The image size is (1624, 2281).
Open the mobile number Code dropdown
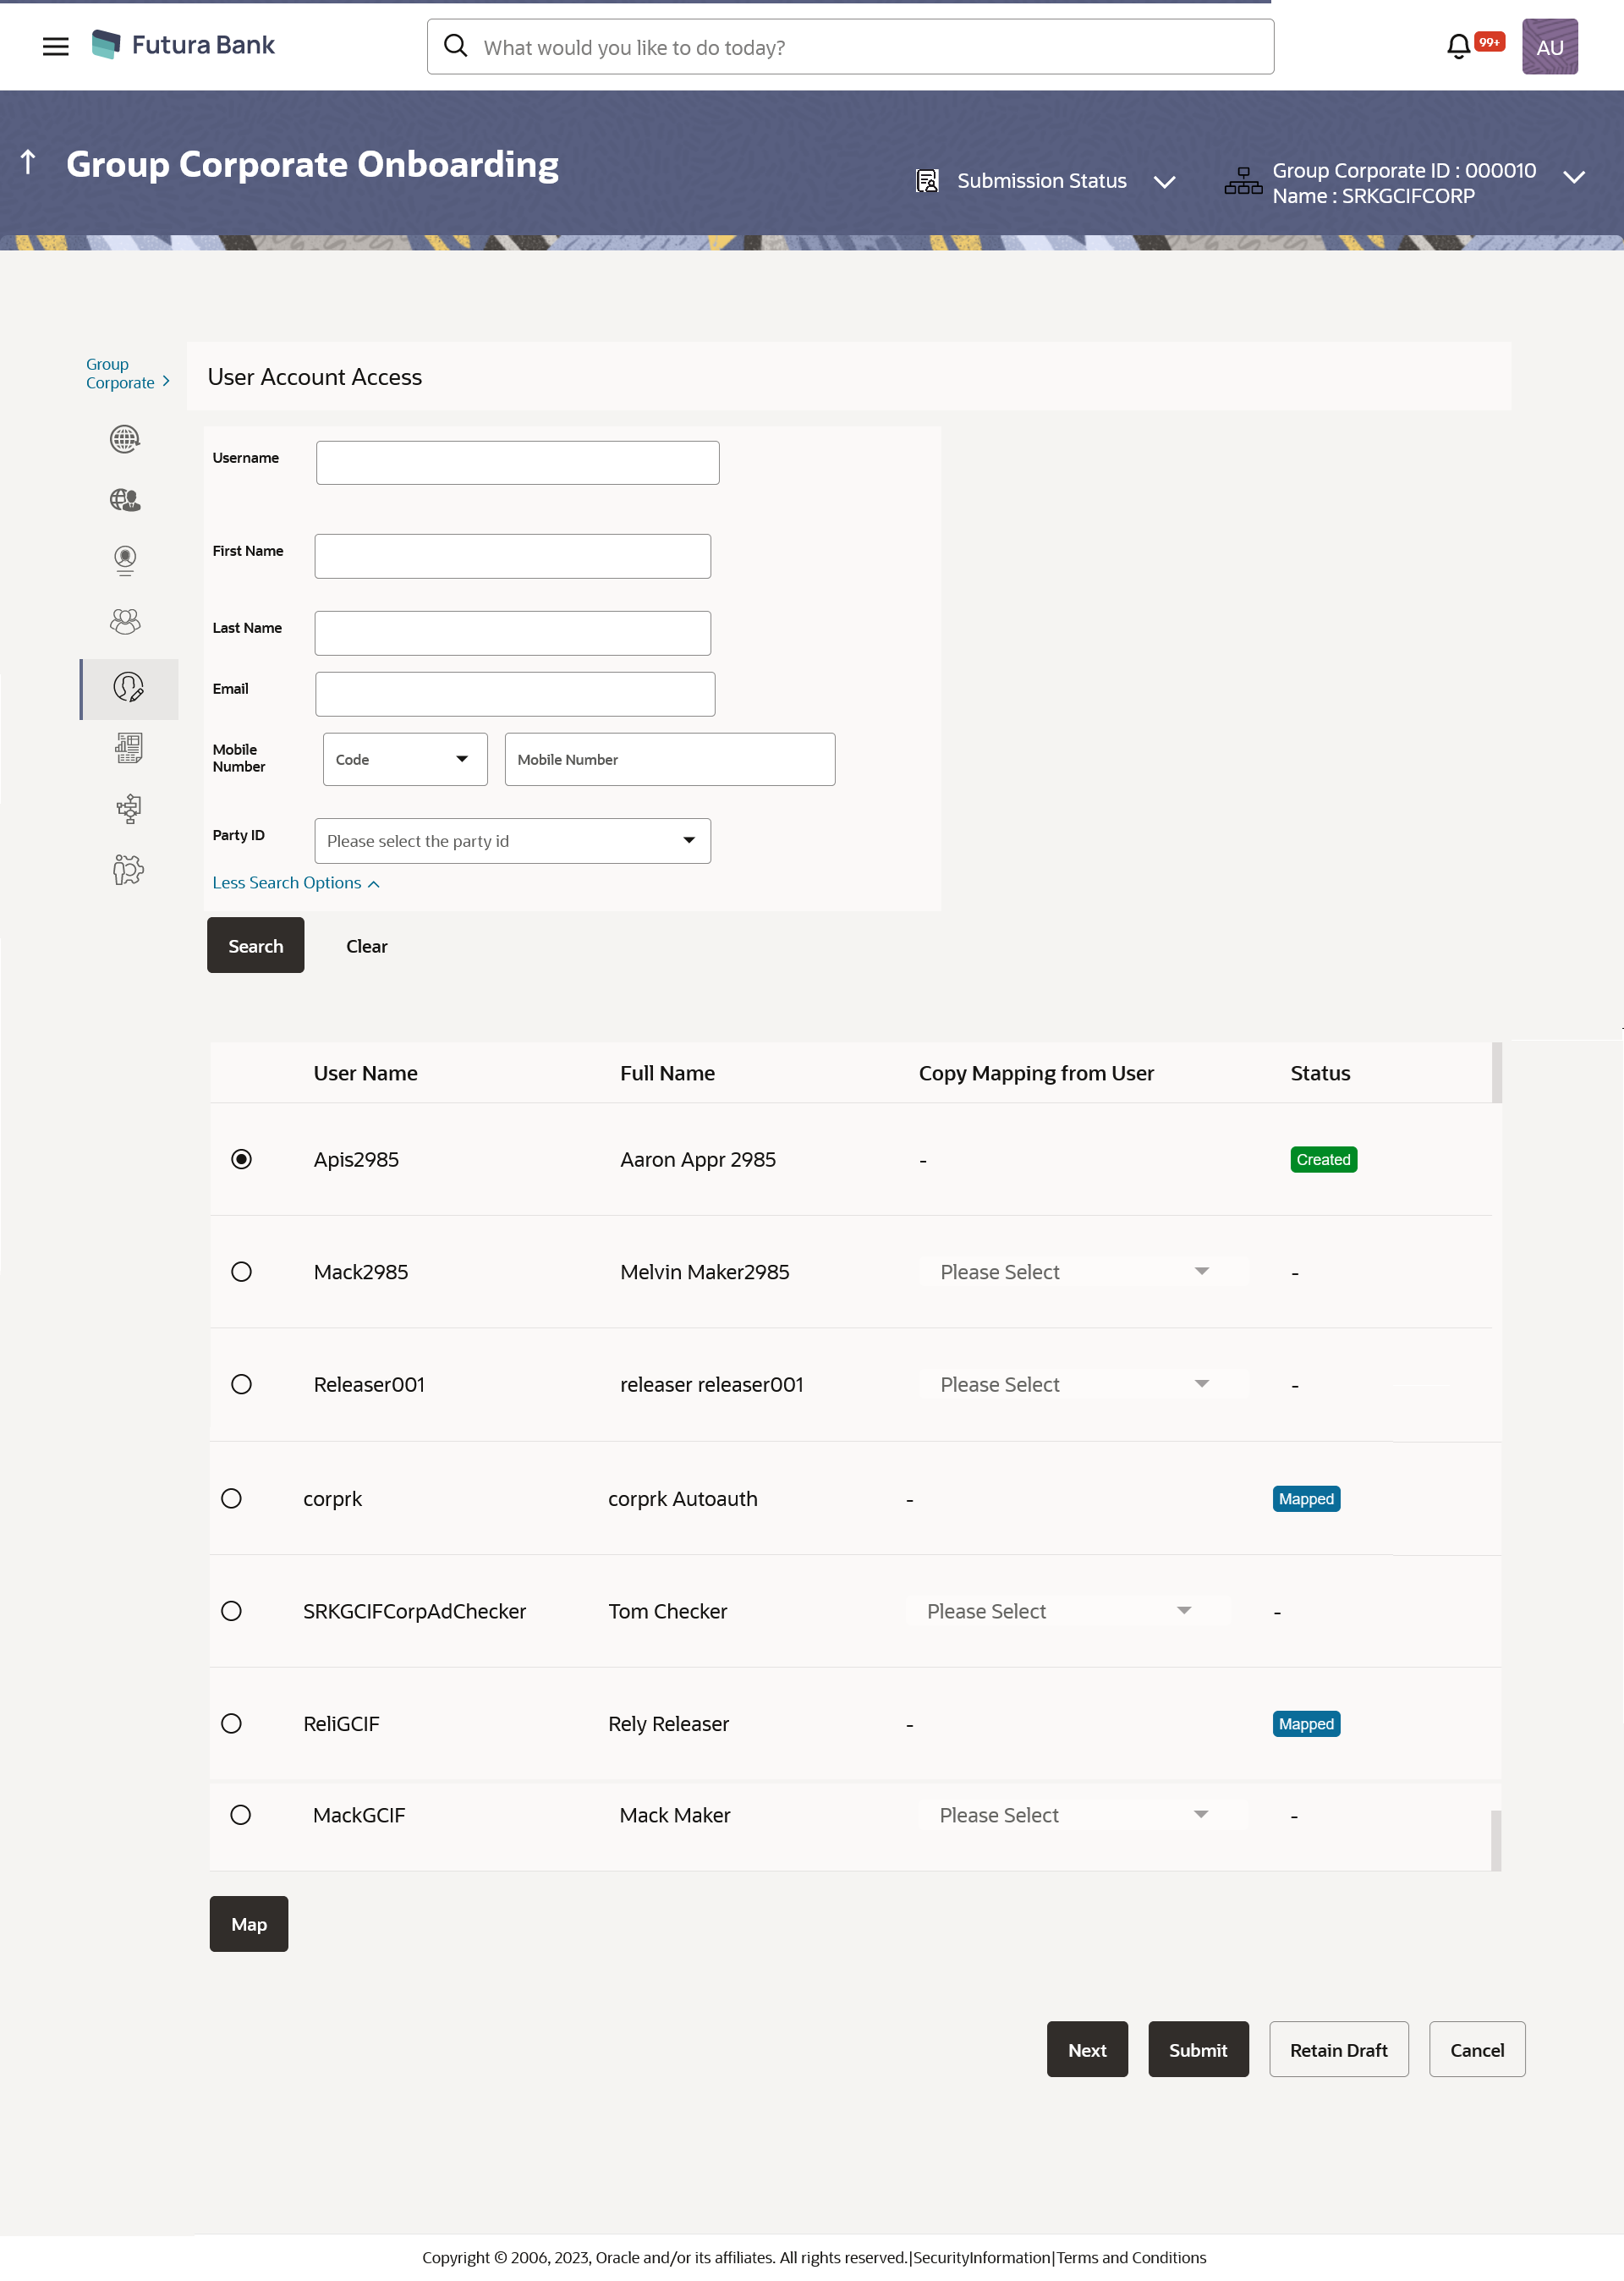pyautogui.click(x=405, y=759)
